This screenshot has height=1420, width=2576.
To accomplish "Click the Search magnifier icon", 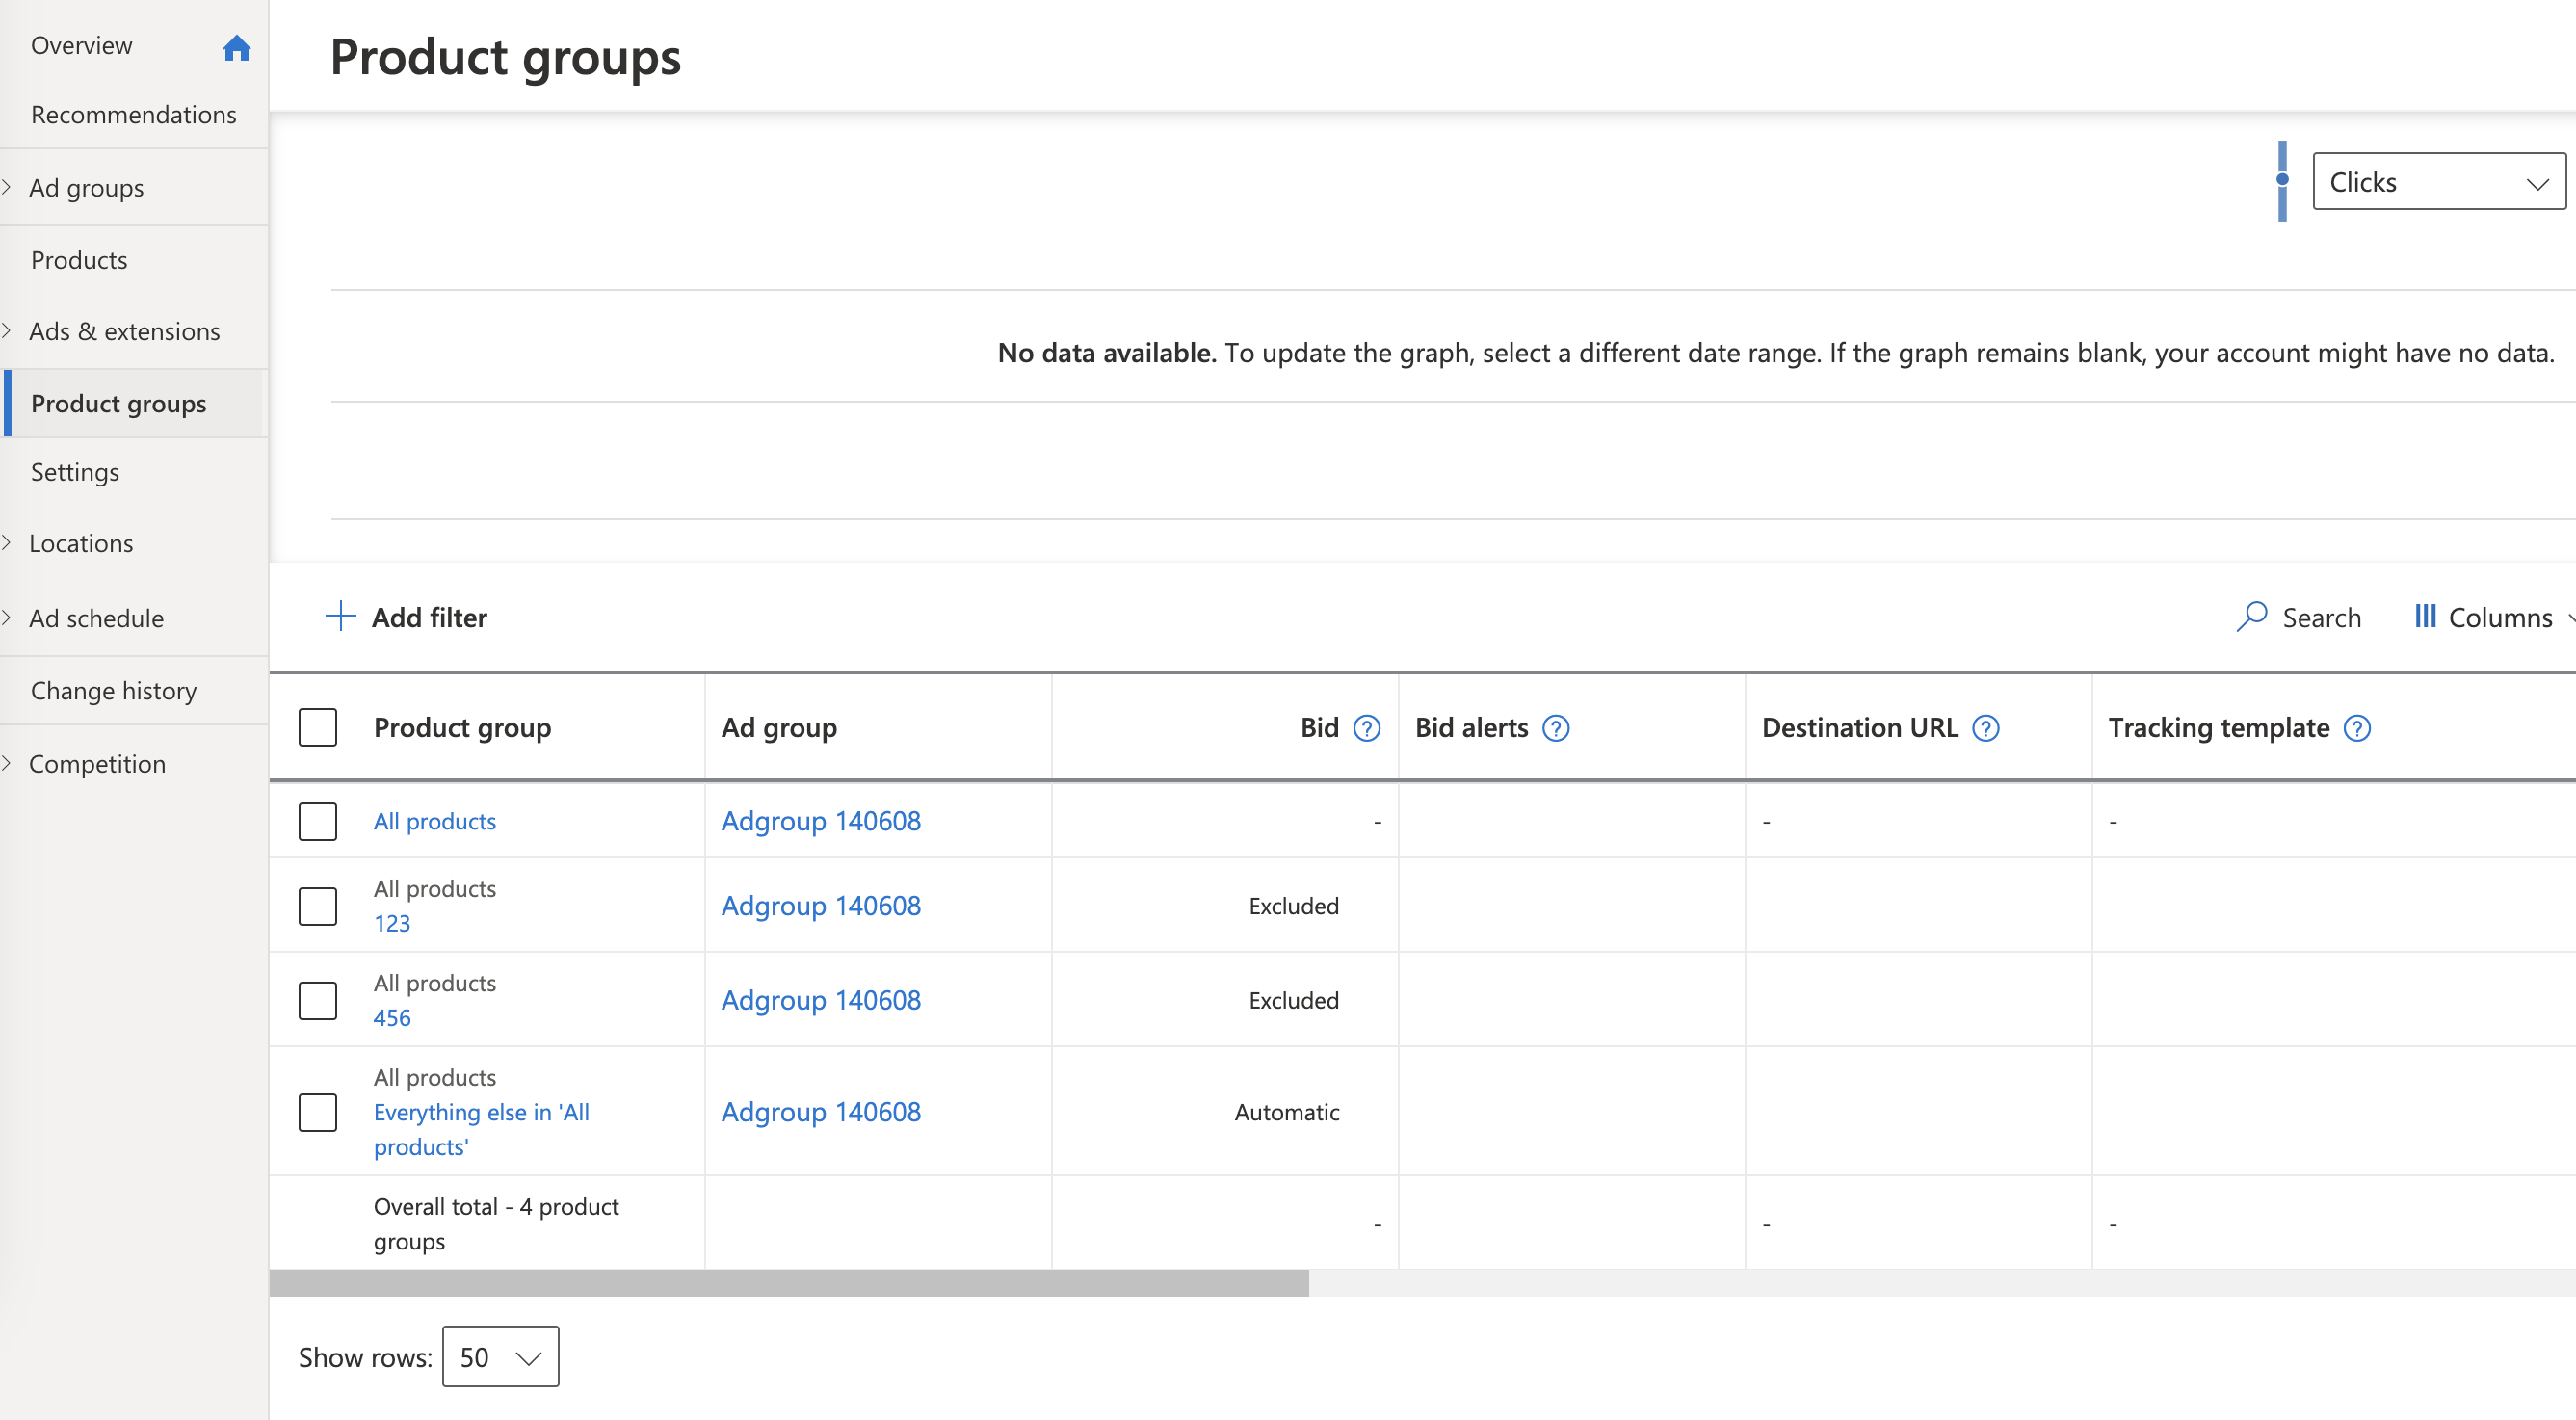I will click(2251, 616).
